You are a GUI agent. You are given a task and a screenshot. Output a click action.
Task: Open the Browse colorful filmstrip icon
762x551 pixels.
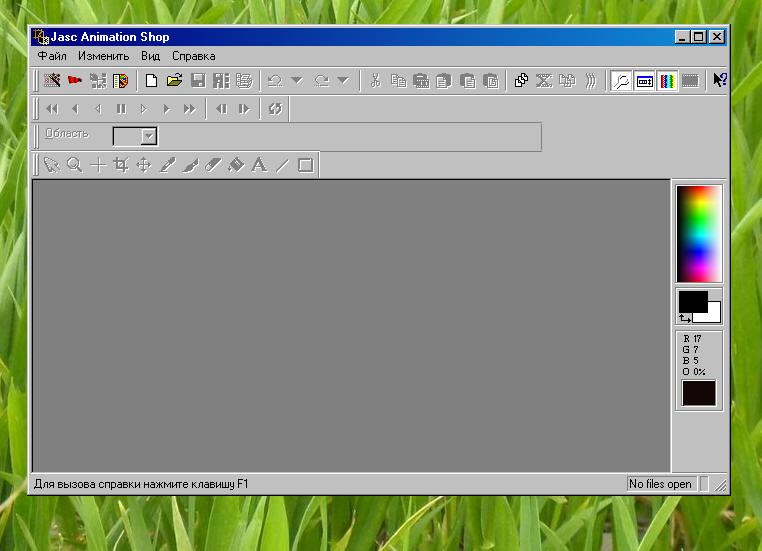pos(121,81)
